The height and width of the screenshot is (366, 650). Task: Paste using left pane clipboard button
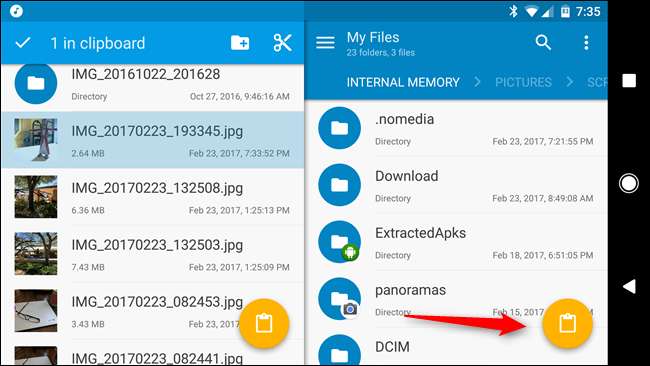click(x=264, y=323)
